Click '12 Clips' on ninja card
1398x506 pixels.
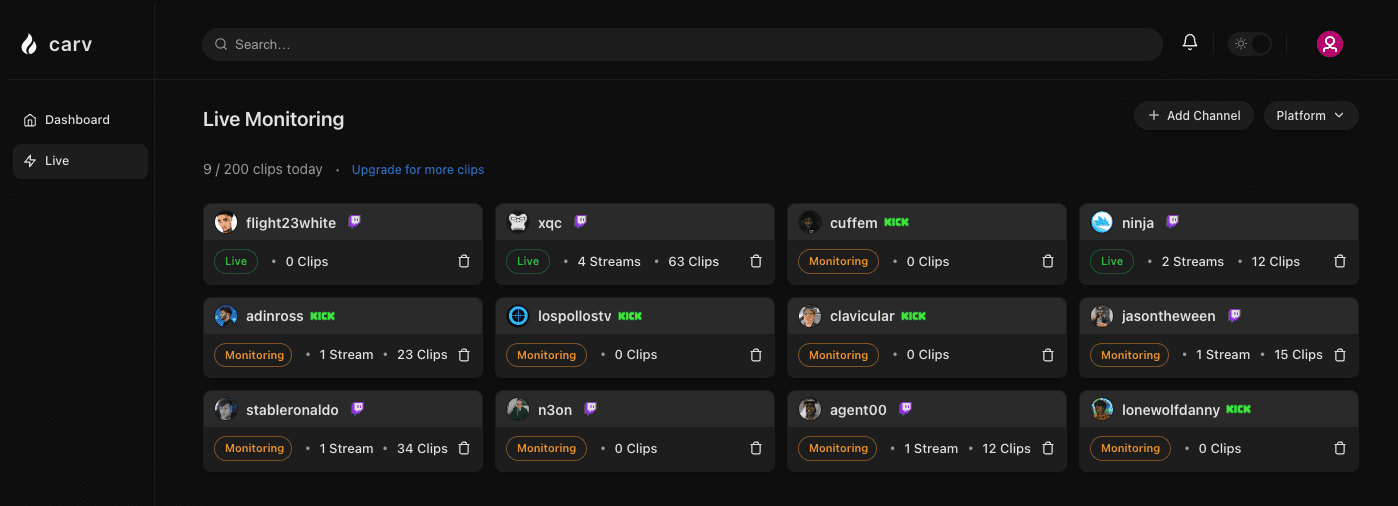[1276, 262]
